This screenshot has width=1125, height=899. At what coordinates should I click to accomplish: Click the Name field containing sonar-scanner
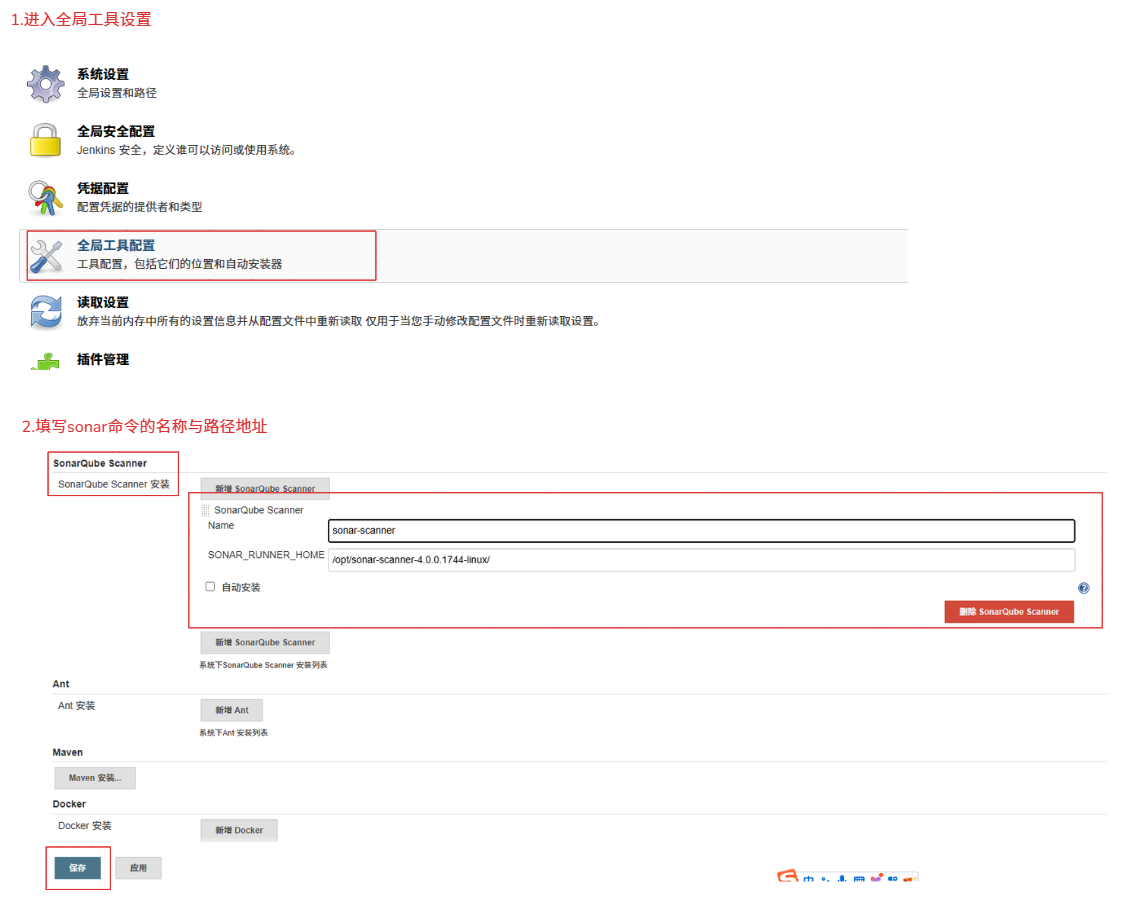pos(701,531)
